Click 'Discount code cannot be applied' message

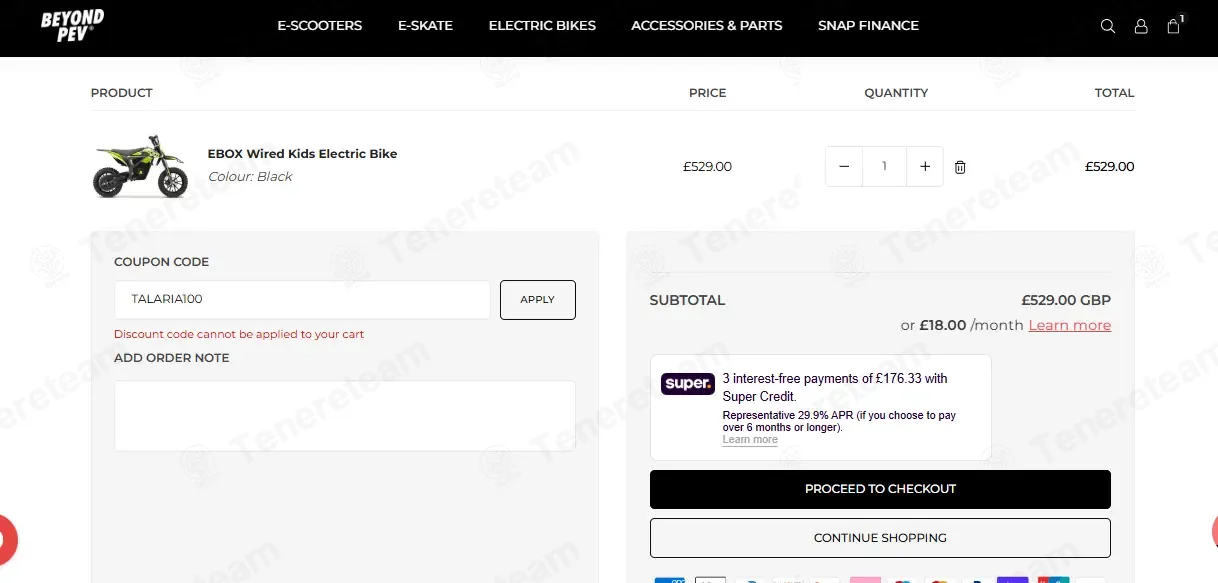(239, 335)
